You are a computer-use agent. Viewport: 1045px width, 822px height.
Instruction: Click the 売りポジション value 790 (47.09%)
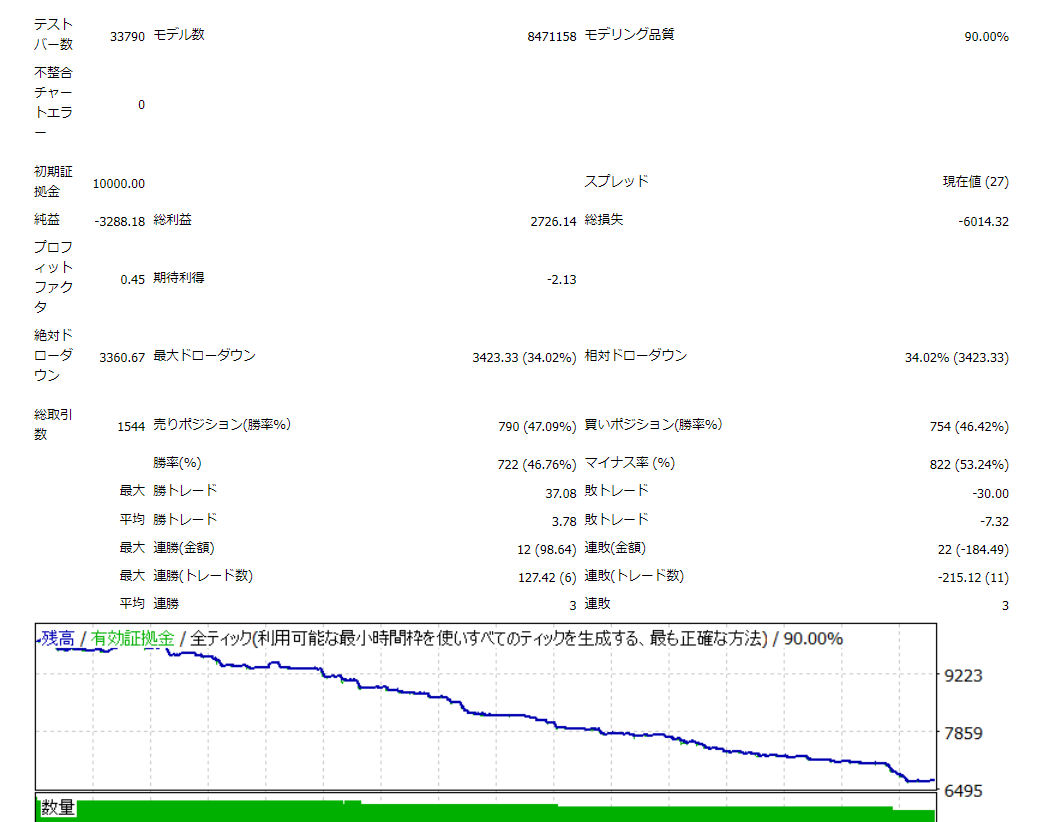[x=537, y=427]
